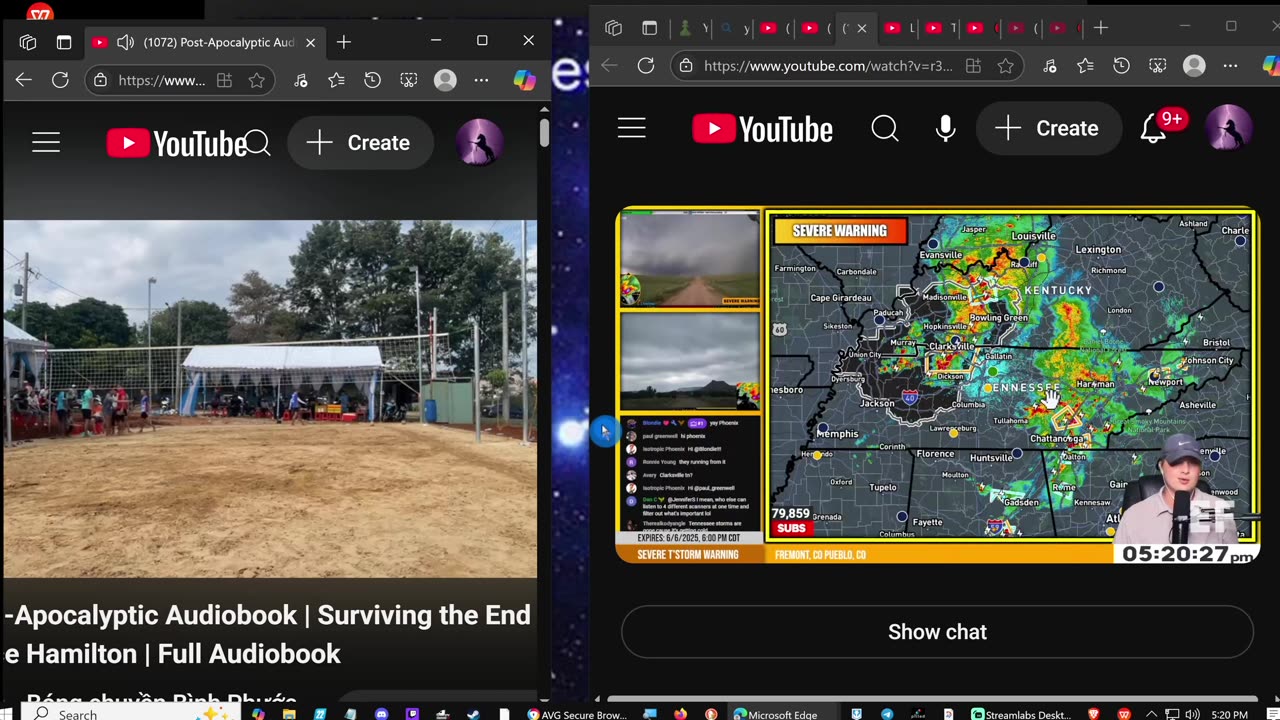Open account avatar menu in right window
The image size is (1280, 720).
[x=1227, y=128]
